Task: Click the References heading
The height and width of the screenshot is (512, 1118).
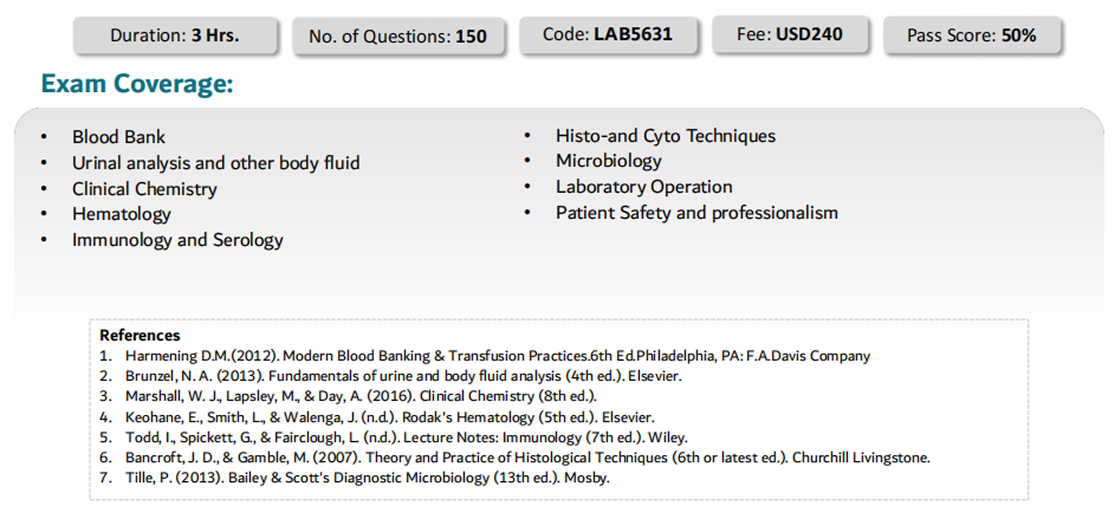Action: pyautogui.click(x=140, y=335)
